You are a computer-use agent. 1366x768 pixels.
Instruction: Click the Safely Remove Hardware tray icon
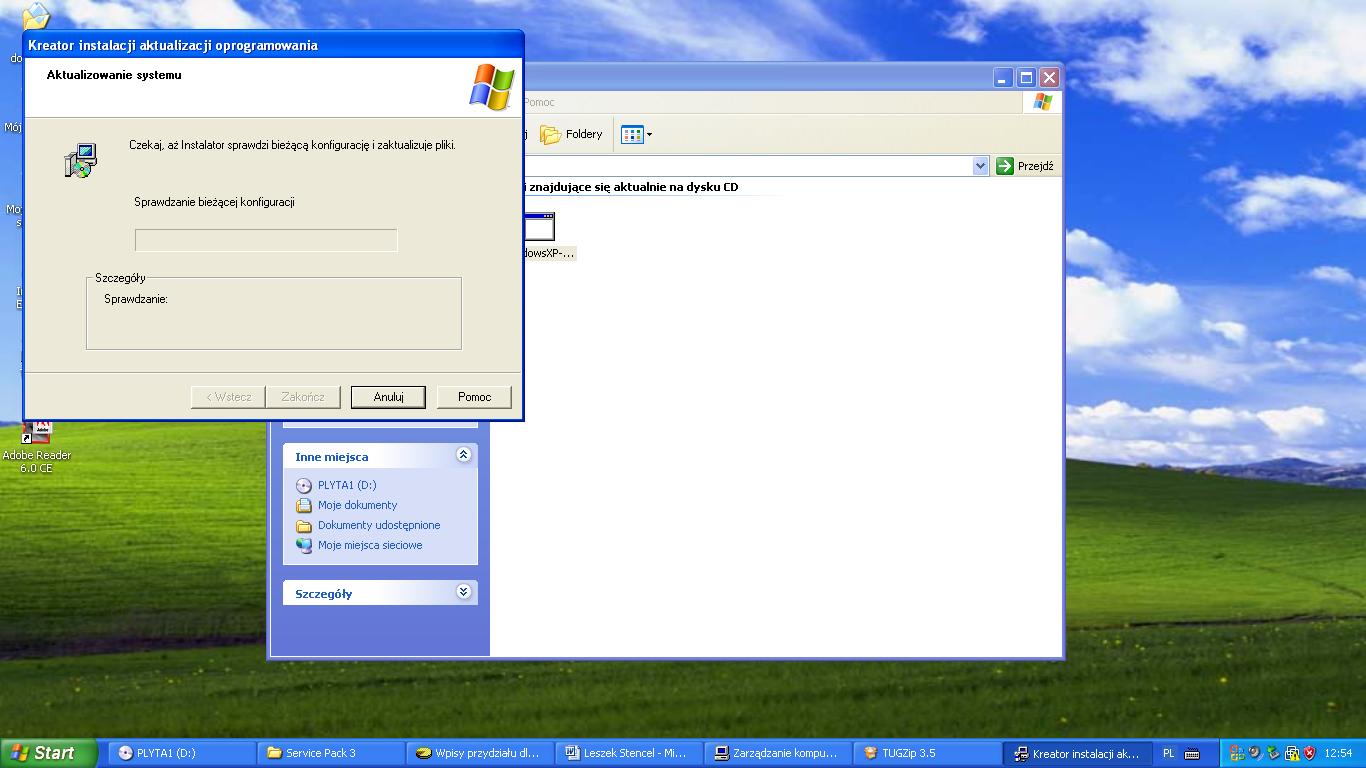[1273, 753]
